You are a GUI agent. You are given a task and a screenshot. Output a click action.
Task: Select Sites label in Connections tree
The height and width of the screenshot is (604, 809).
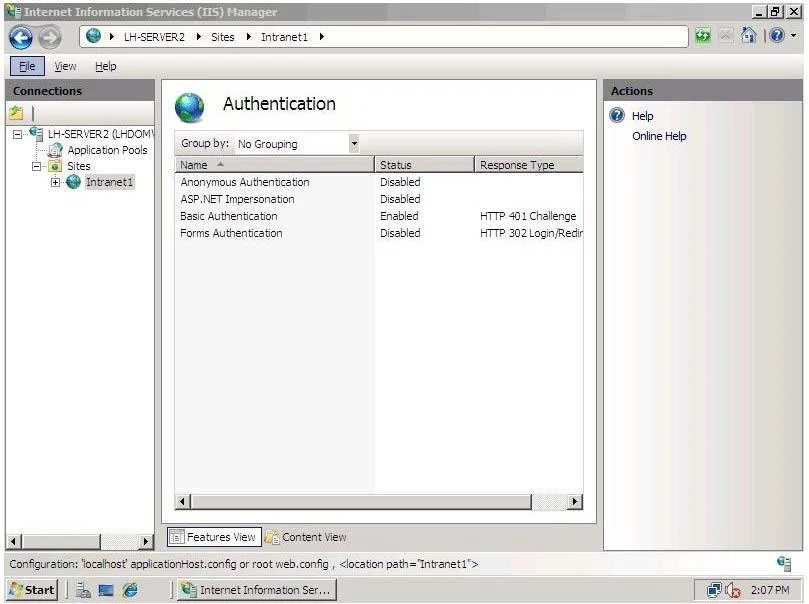pos(79,166)
